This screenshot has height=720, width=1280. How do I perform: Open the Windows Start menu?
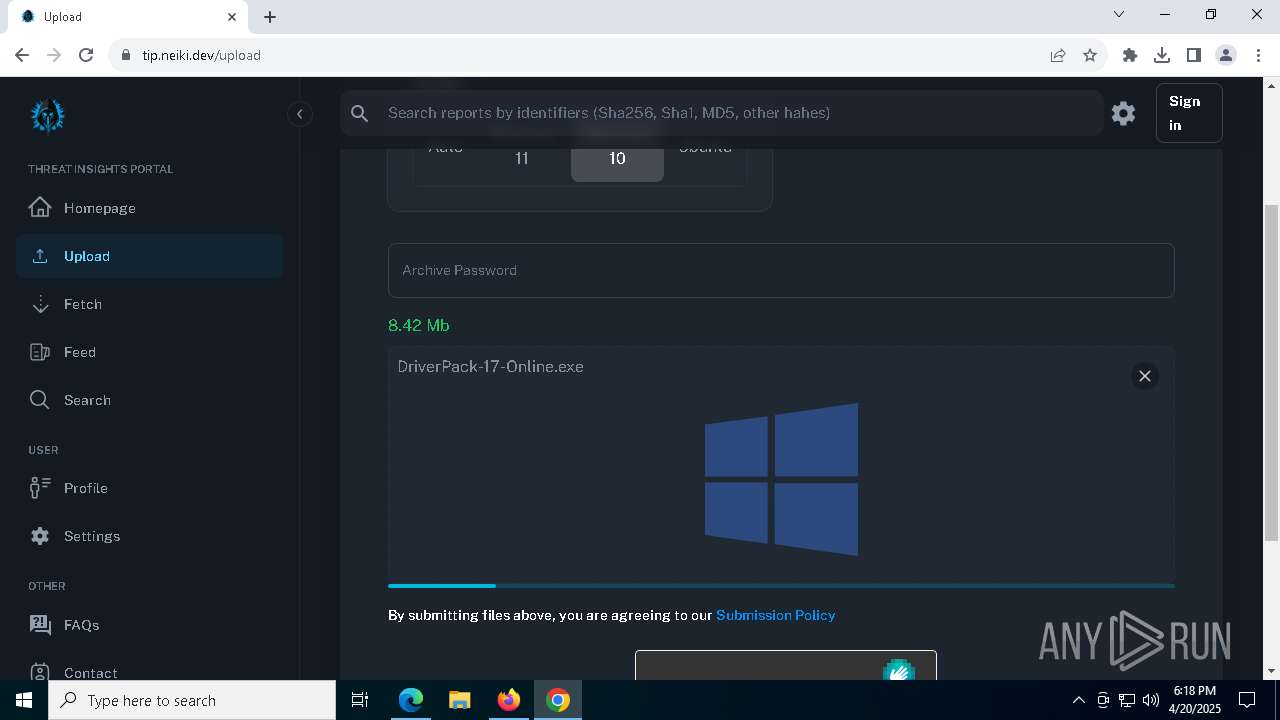[24, 700]
